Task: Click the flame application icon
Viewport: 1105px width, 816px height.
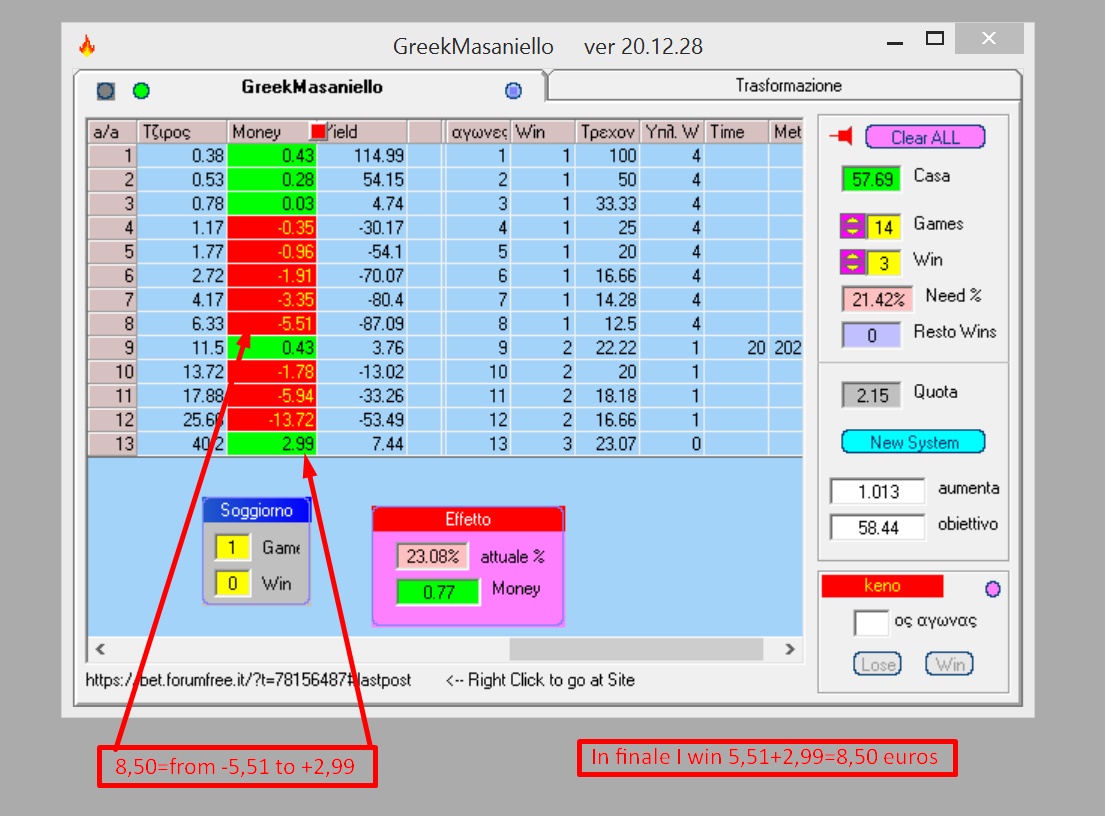Action: (x=87, y=46)
